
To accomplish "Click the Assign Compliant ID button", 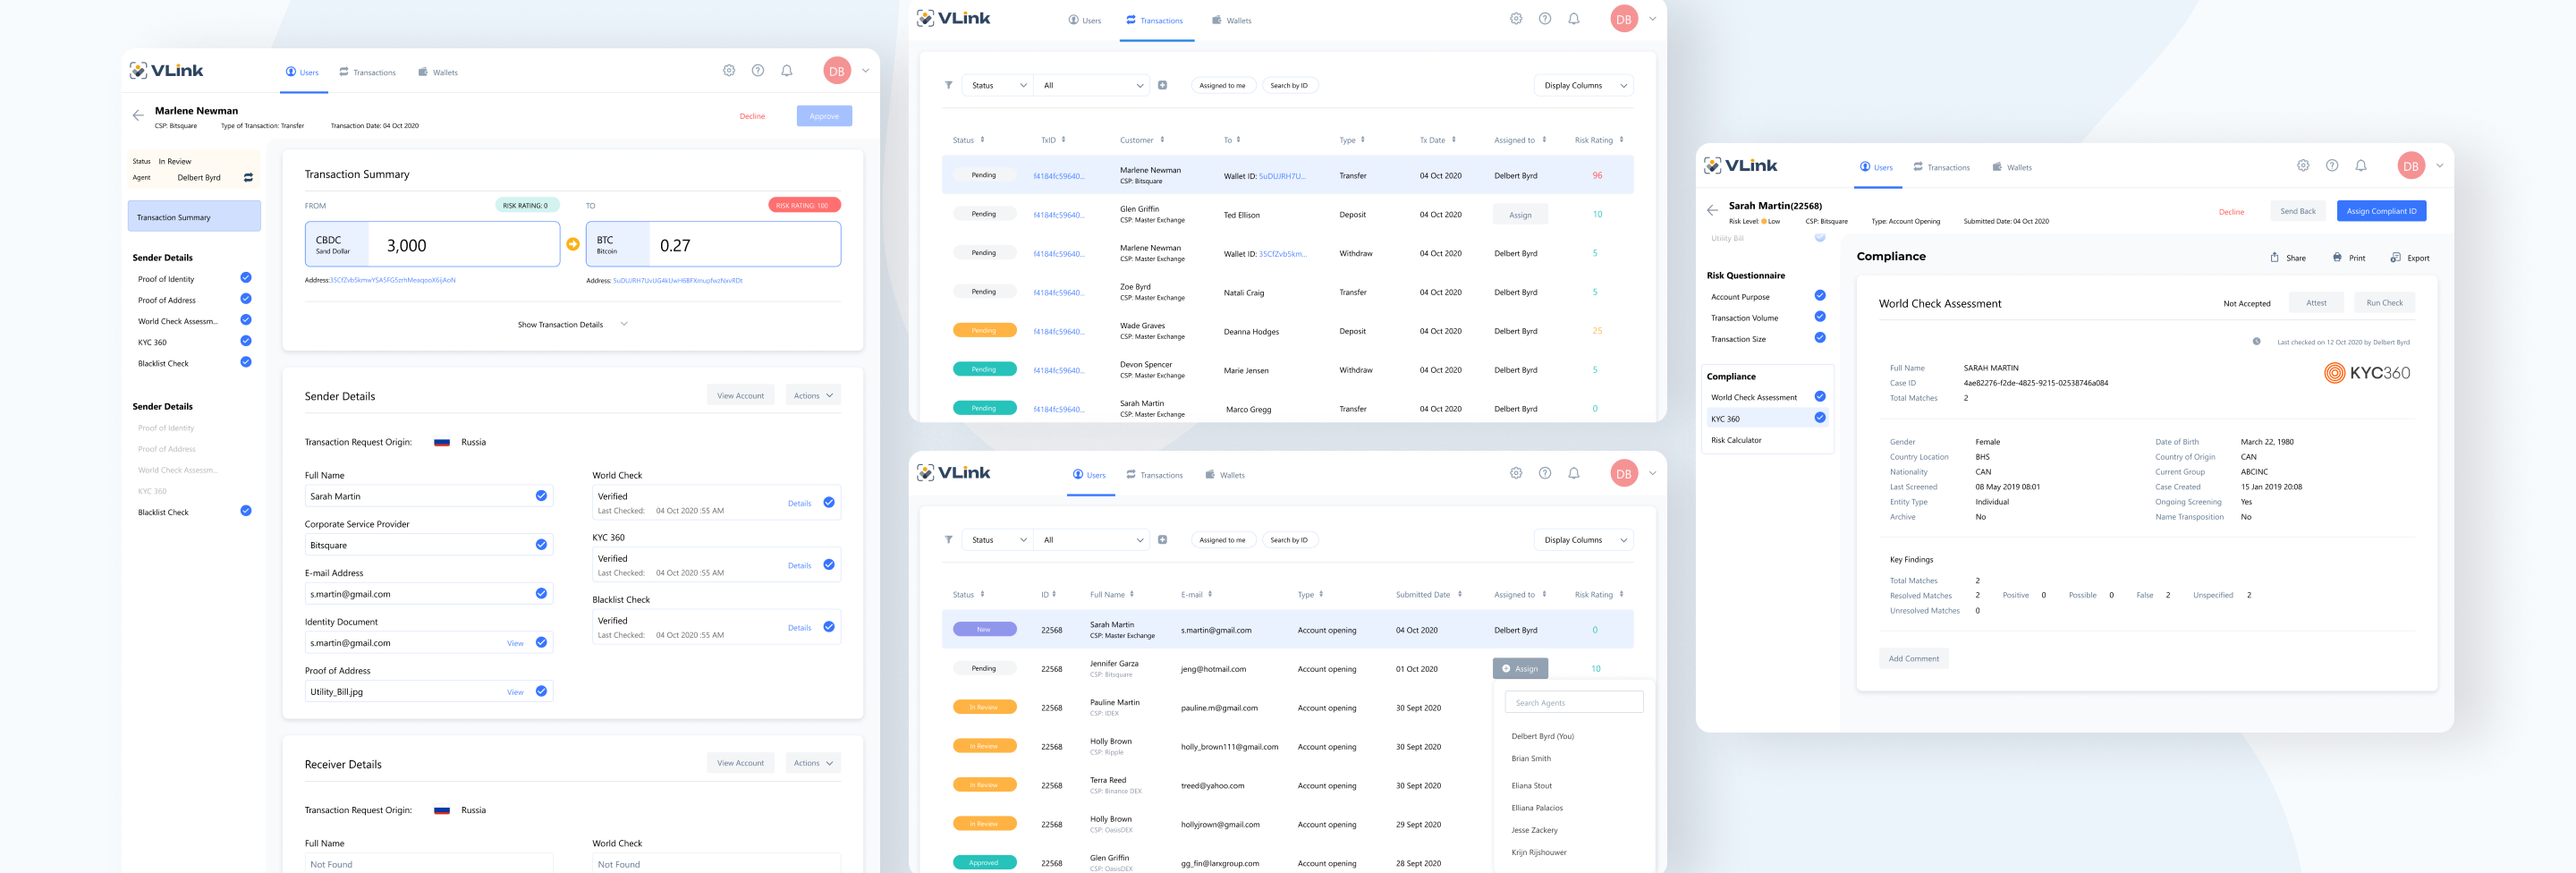I will (x=2381, y=211).
